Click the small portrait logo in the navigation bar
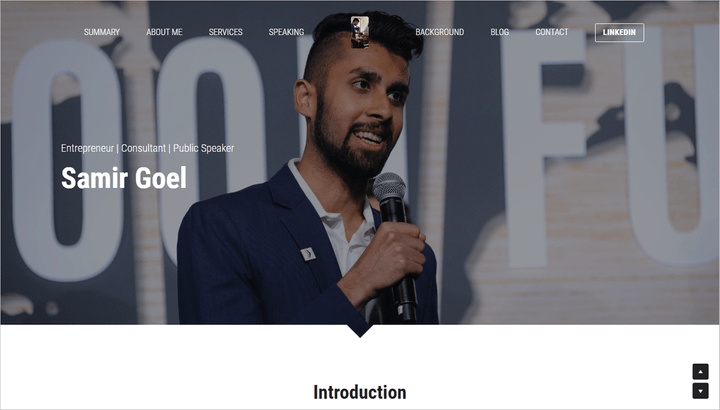This screenshot has width=720, height=410. (x=360, y=32)
